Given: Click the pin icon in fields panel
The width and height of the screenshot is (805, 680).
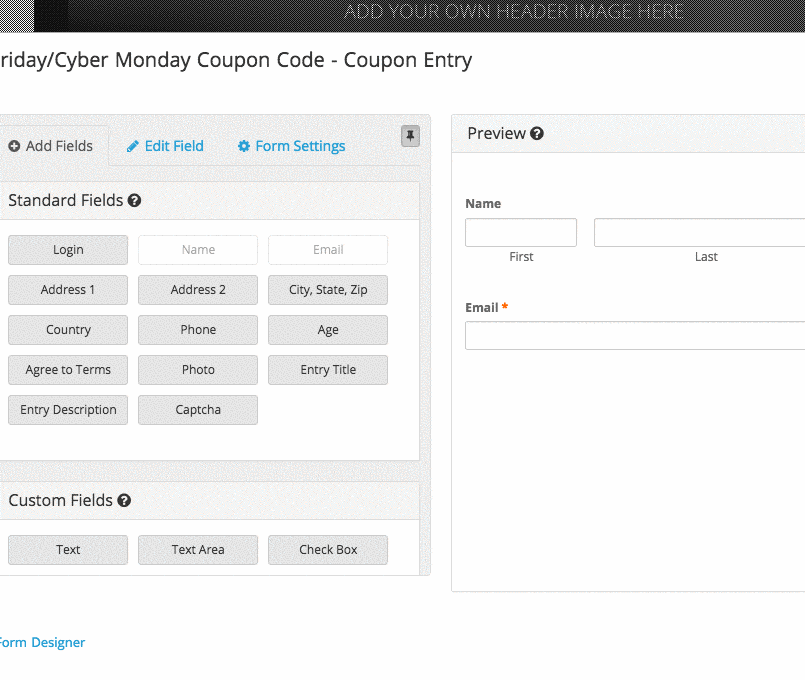Looking at the screenshot, I should [410, 136].
